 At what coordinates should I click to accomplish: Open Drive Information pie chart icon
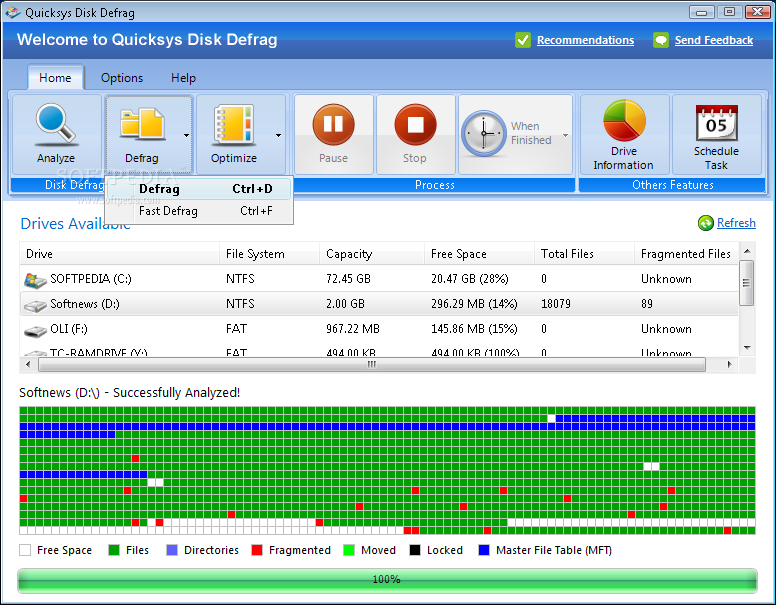624,120
